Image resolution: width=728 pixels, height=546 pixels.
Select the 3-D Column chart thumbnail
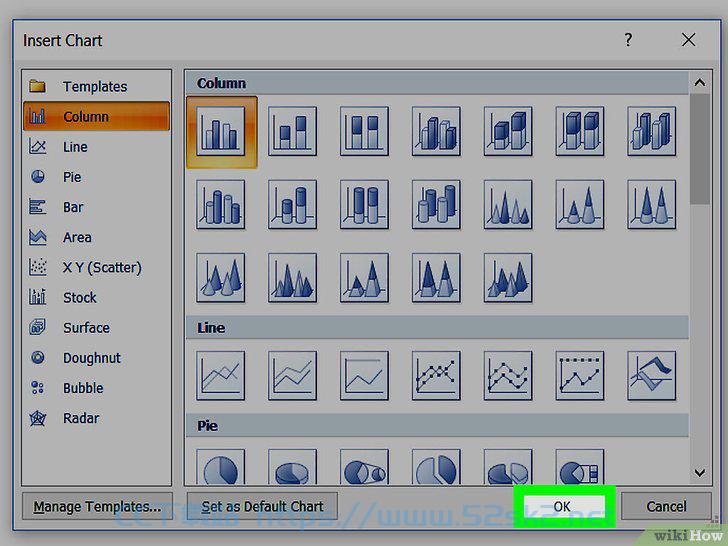(651, 131)
